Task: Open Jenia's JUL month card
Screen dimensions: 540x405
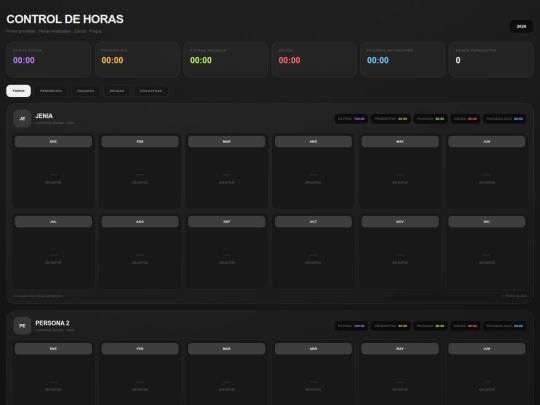Action: click(x=53, y=251)
